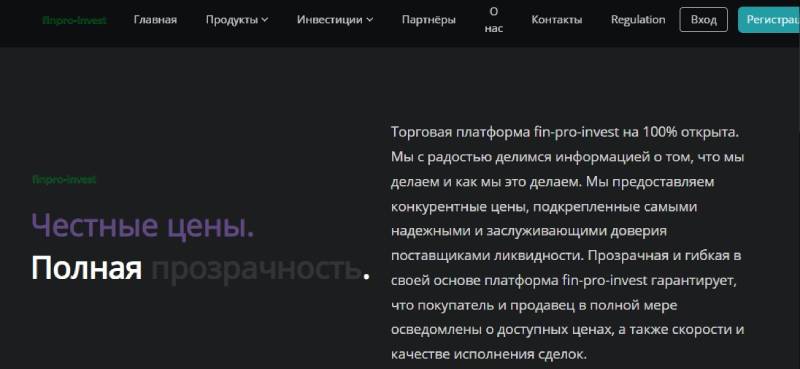This screenshot has width=800, height=369.
Task: Click the heading word Полная
Action: point(86,268)
